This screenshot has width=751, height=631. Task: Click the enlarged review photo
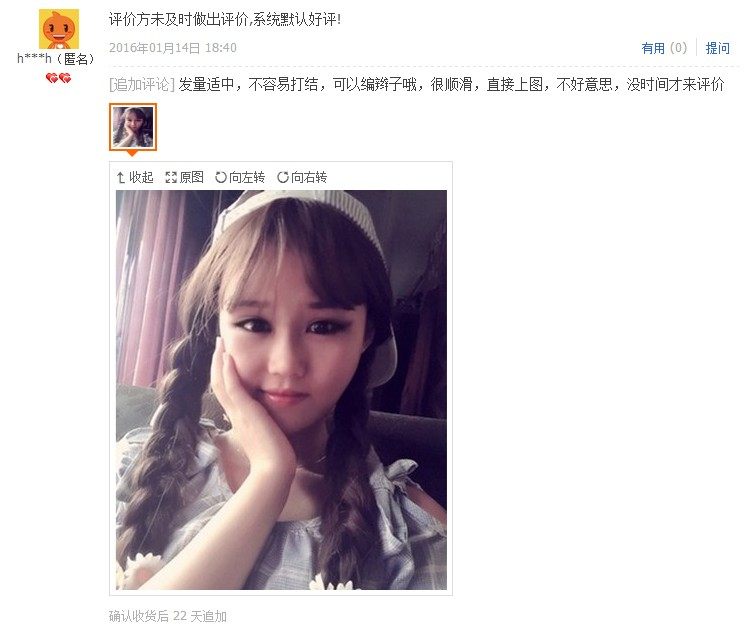(x=281, y=390)
